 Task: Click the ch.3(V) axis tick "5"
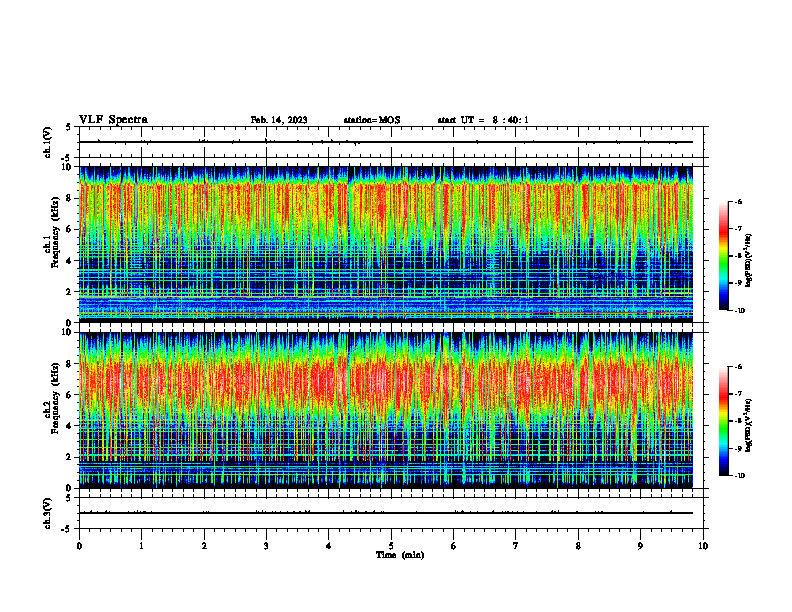coord(69,498)
